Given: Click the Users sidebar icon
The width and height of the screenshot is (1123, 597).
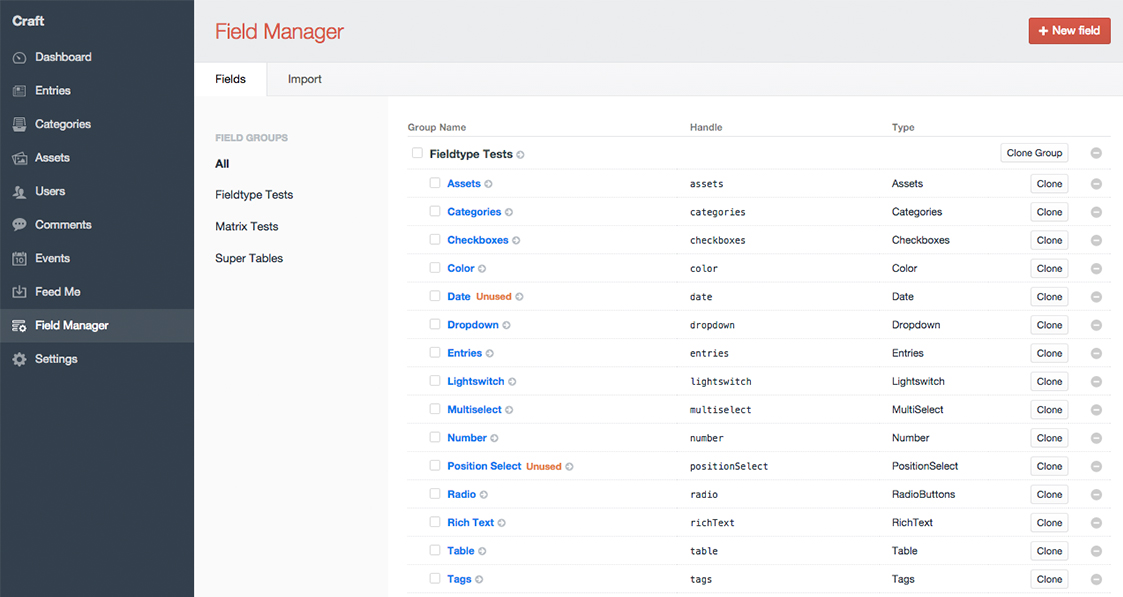Looking at the screenshot, I should (19, 192).
